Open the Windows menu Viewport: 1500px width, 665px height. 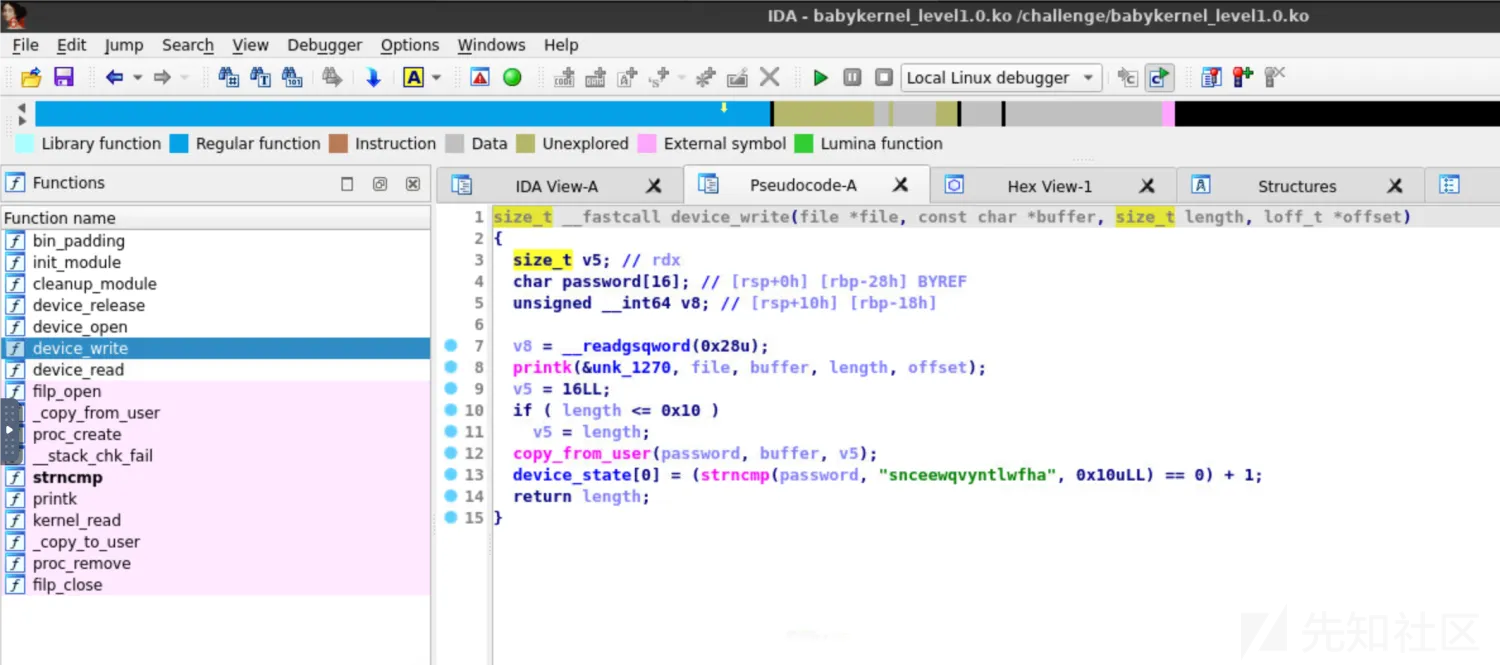click(491, 45)
